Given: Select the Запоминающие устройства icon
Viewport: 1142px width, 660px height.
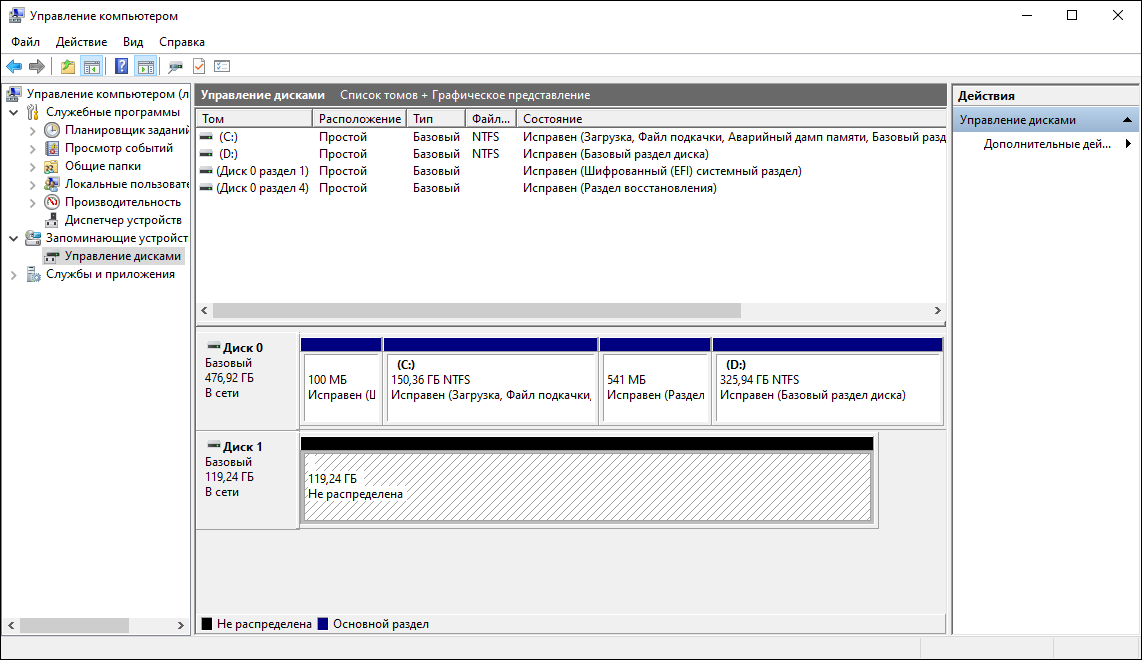Looking at the screenshot, I should click(33, 237).
